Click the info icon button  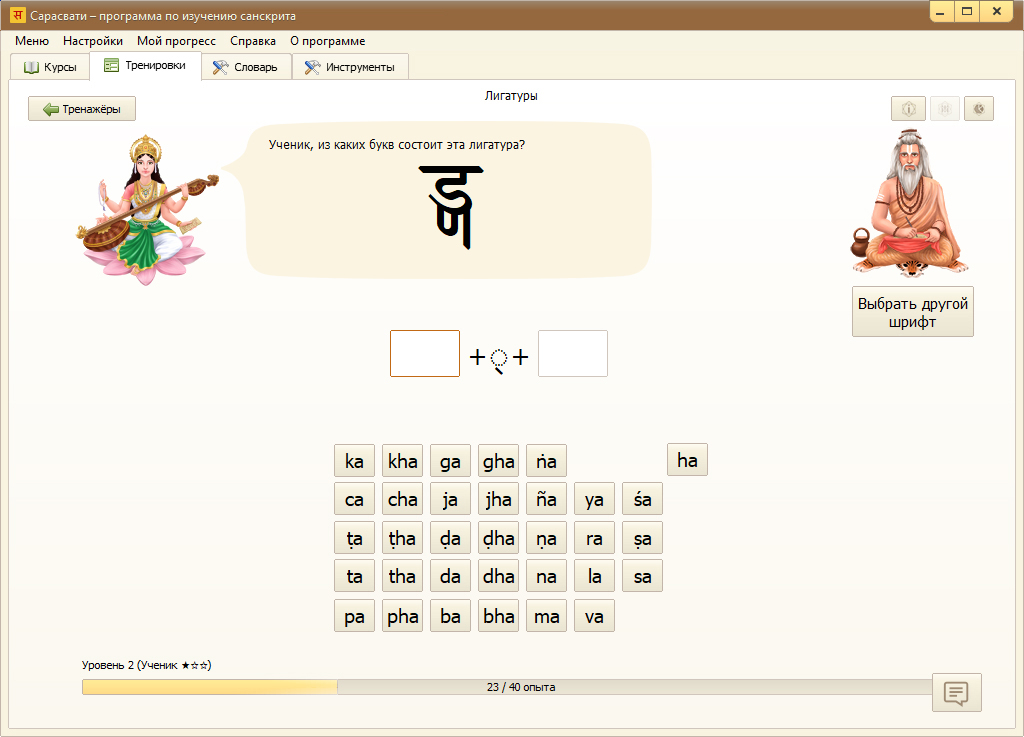coord(908,109)
